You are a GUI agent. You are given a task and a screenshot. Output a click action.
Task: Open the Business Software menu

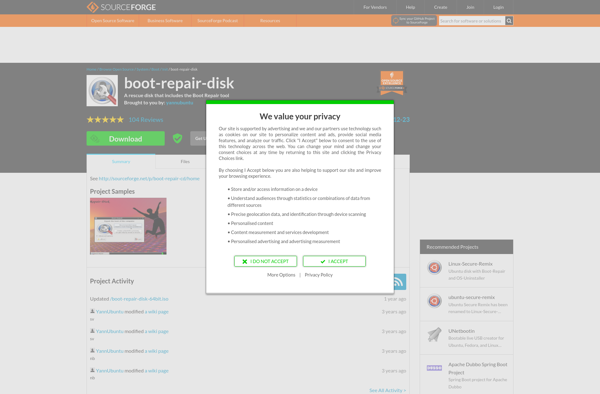point(165,21)
